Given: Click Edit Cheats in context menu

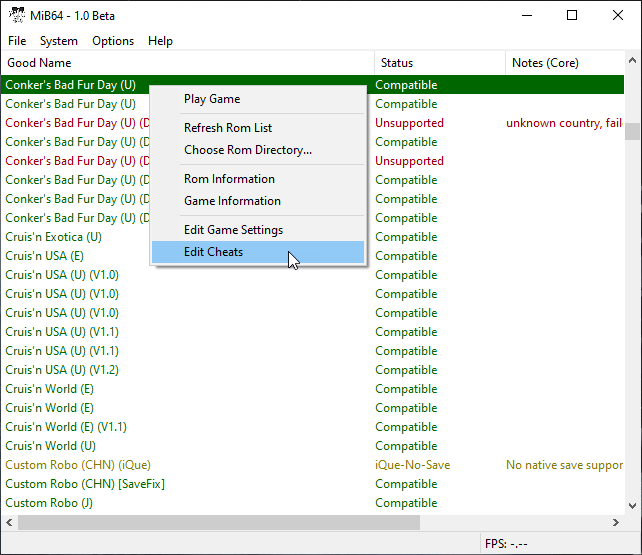Looking at the screenshot, I should (213, 252).
